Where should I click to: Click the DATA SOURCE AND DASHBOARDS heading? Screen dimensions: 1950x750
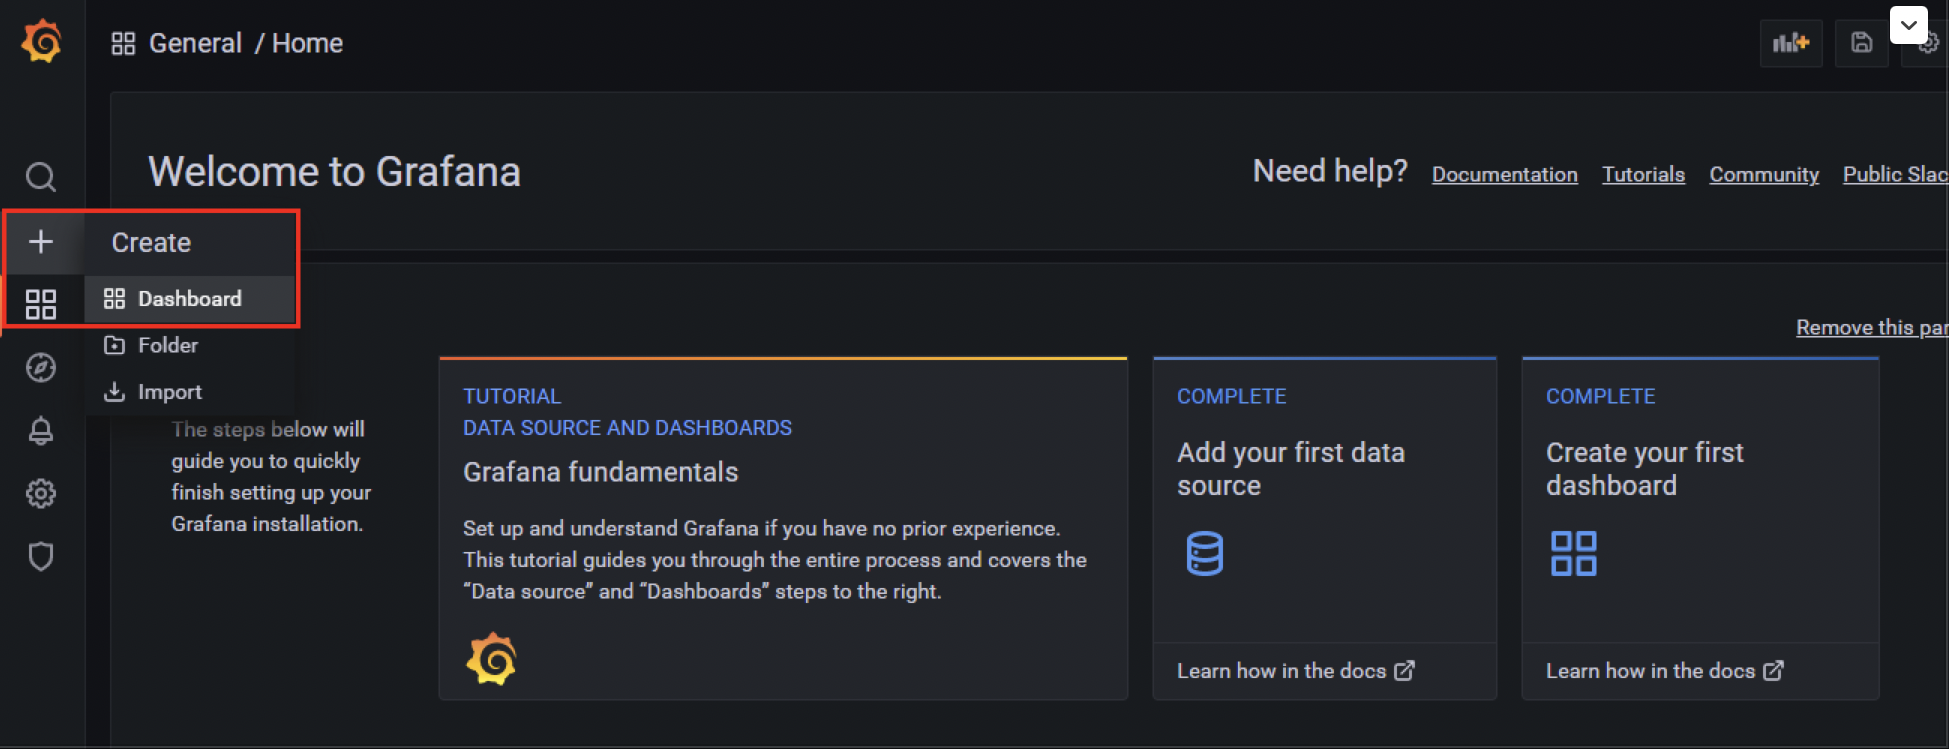[x=627, y=428]
